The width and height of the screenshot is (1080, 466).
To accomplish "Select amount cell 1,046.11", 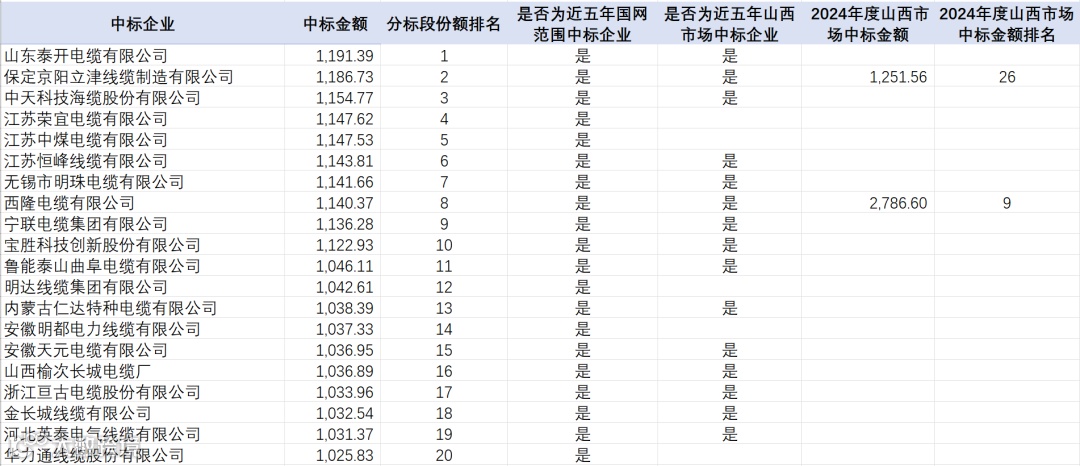I will 334,266.
